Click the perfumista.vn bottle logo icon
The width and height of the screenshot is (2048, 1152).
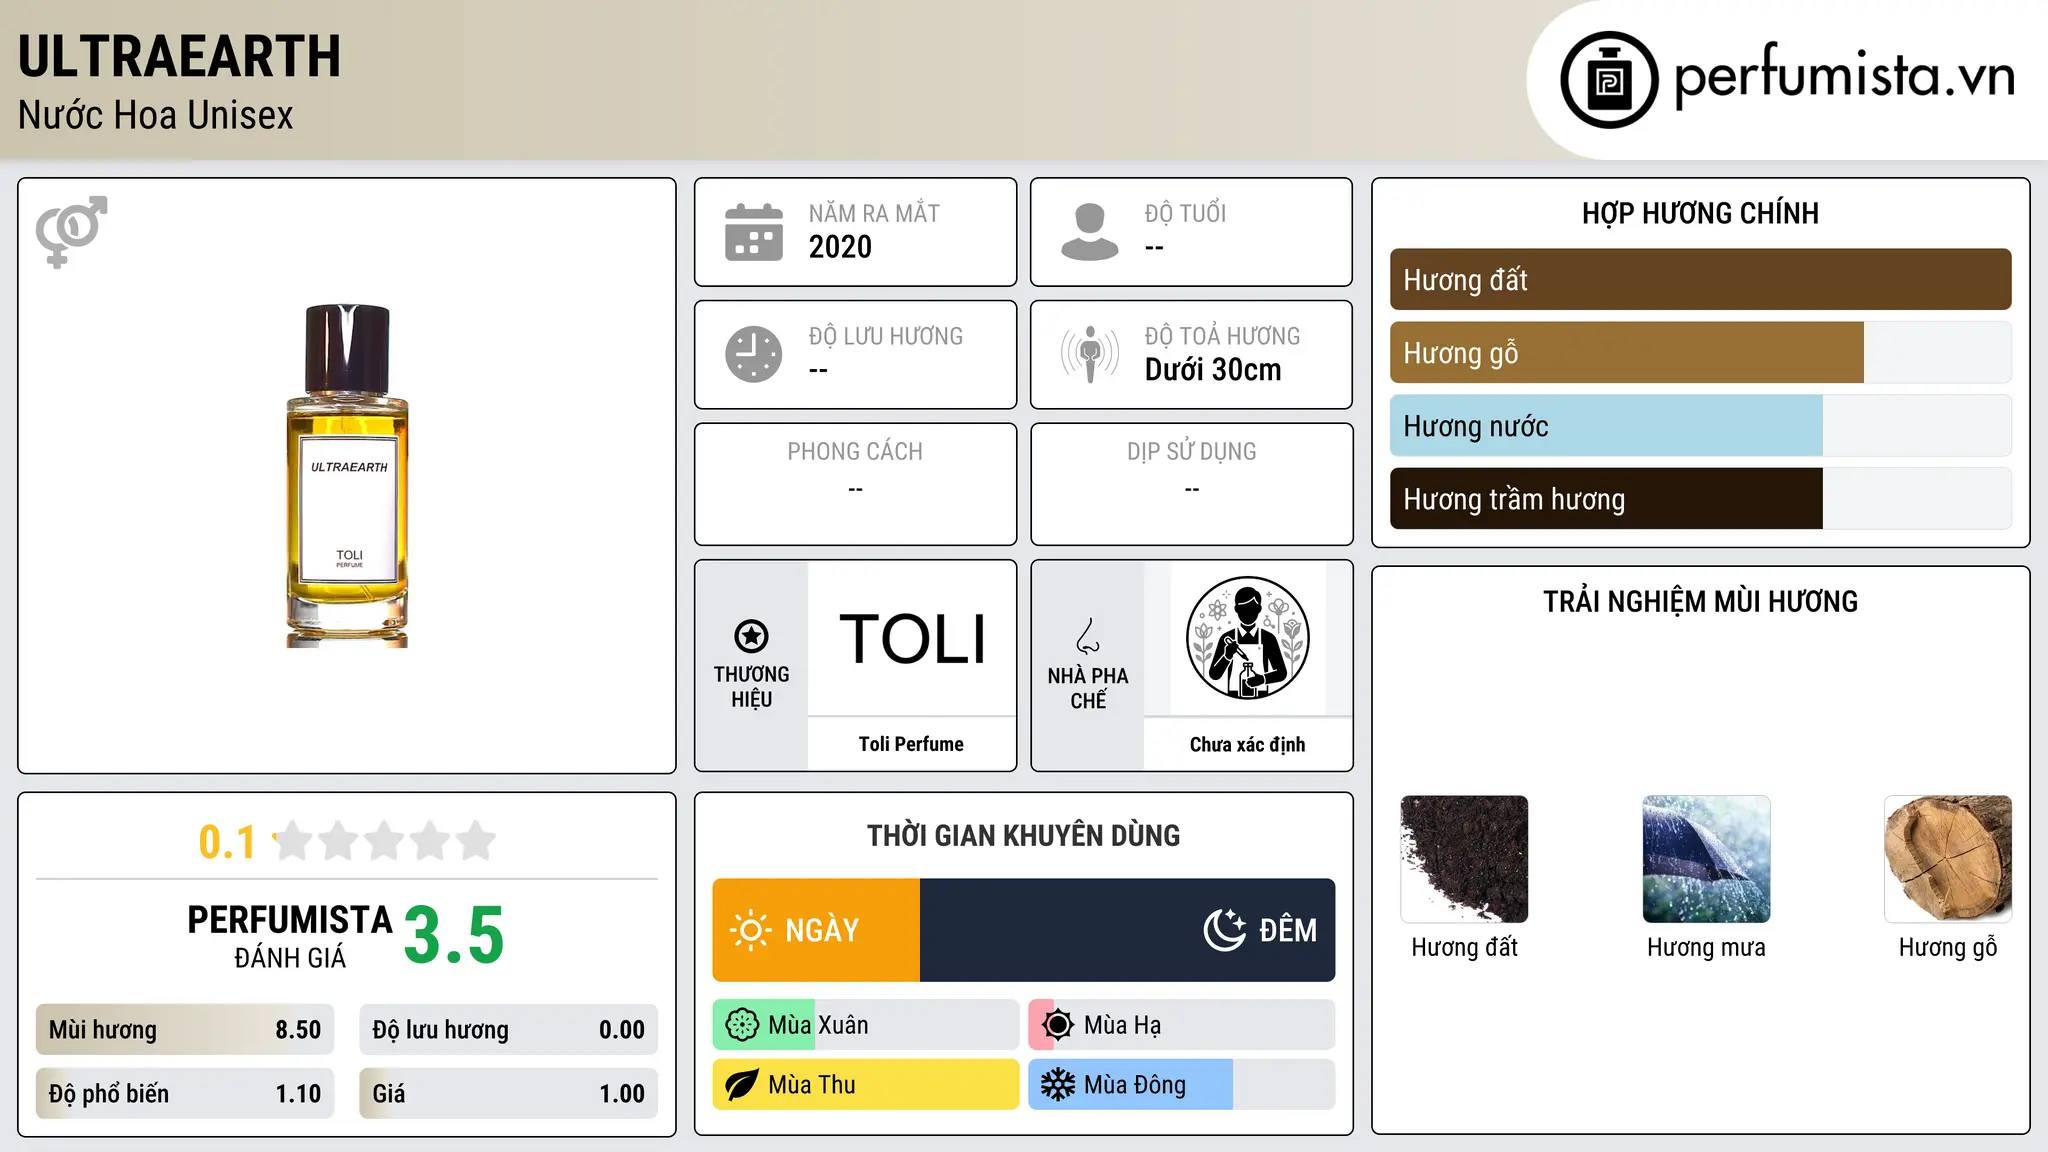click(1609, 80)
